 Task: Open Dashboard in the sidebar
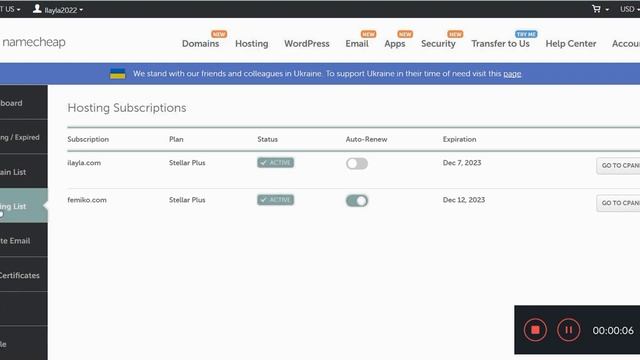(24, 103)
